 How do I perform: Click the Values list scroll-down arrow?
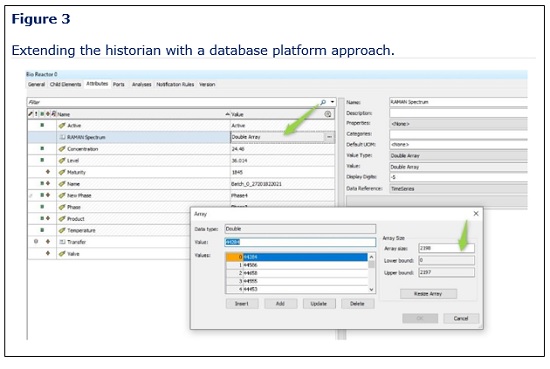(371, 289)
